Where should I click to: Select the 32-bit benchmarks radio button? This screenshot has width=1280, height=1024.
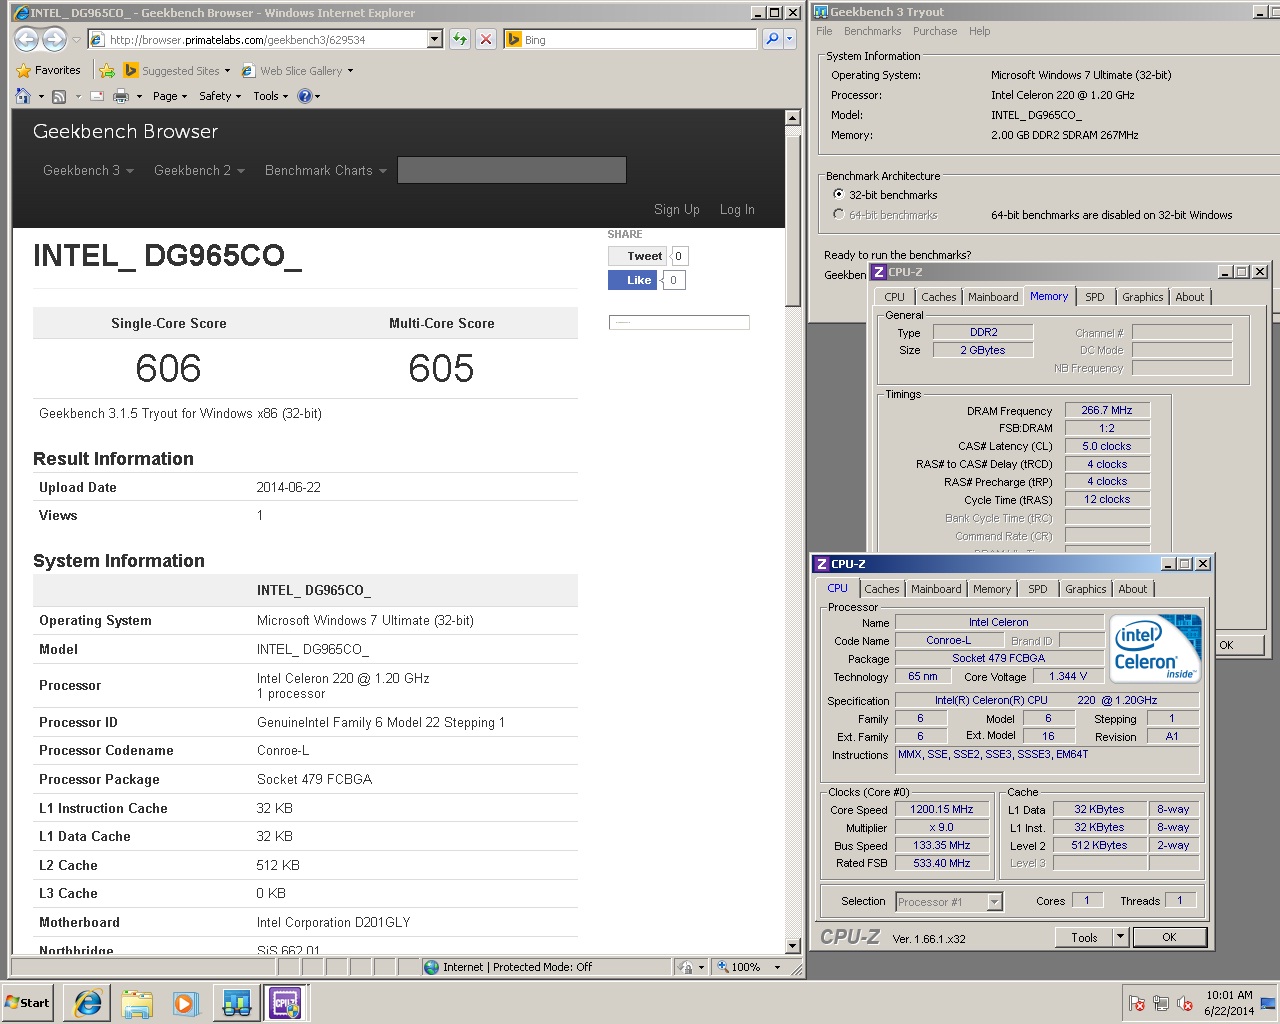(838, 195)
